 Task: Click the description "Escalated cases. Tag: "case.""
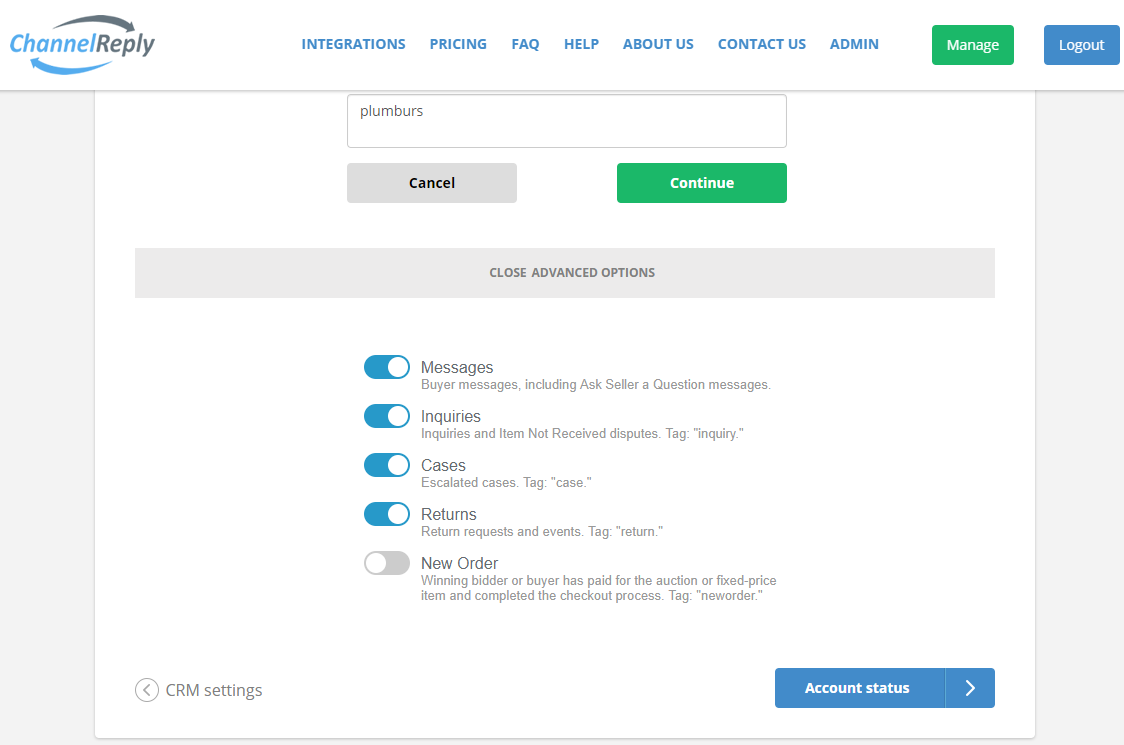(x=506, y=483)
